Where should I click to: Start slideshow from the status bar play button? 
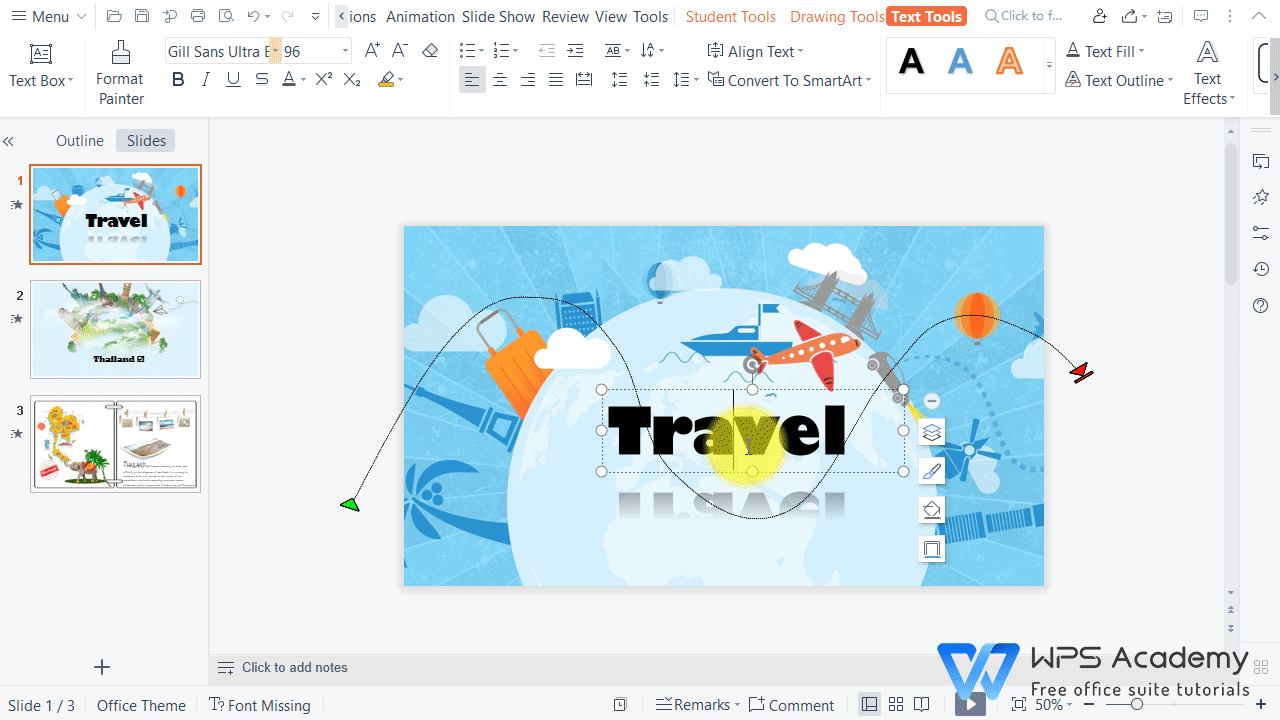(969, 704)
